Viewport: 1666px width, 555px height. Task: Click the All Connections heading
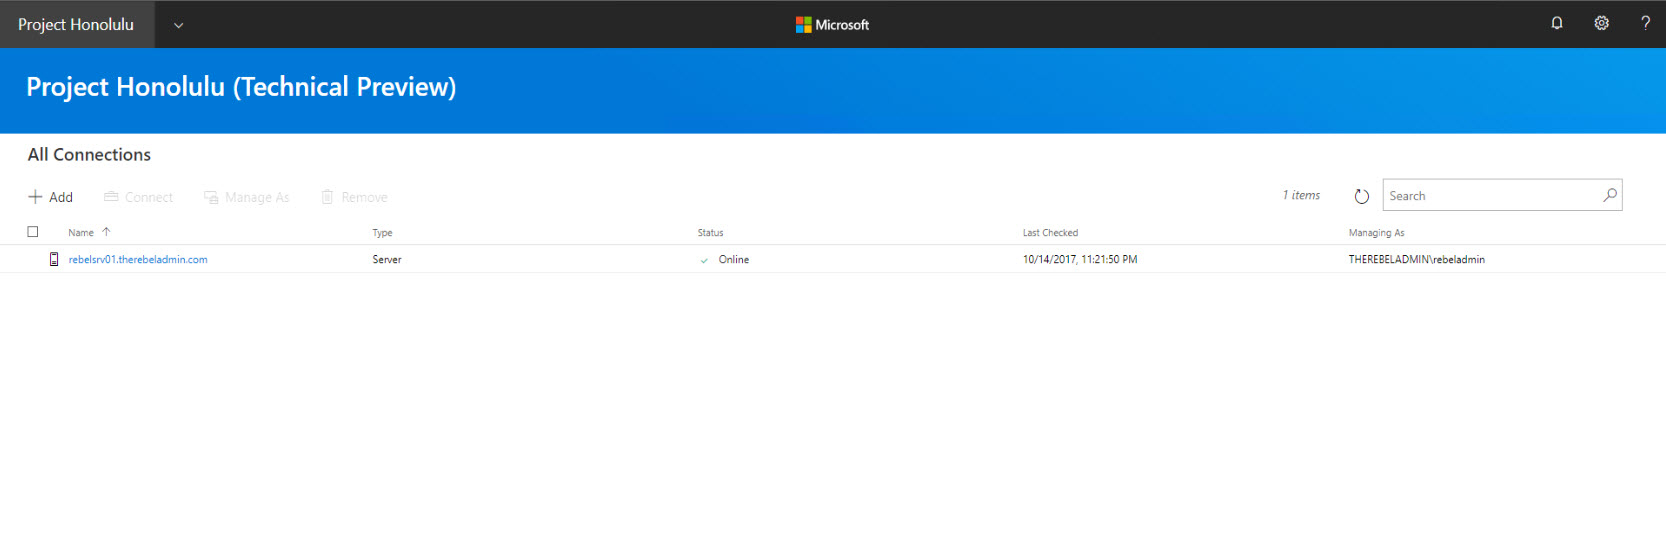tap(89, 155)
